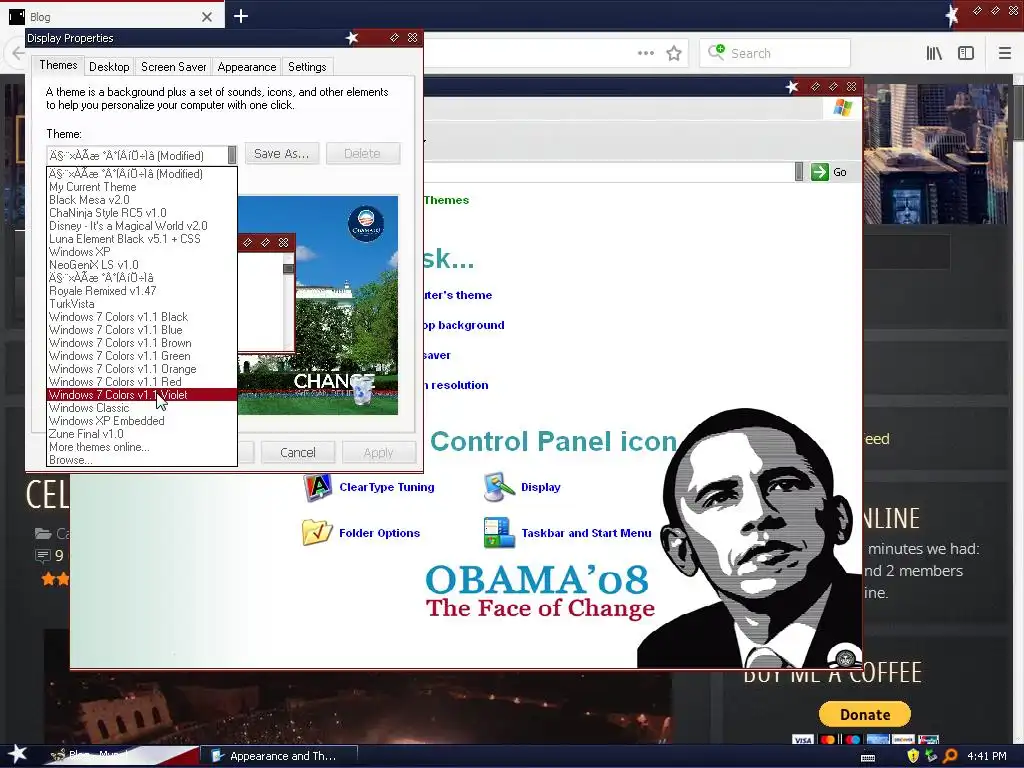The height and width of the screenshot is (768, 1024).
Task: Click the Recycle Bin in theme preview
Action: point(362,392)
